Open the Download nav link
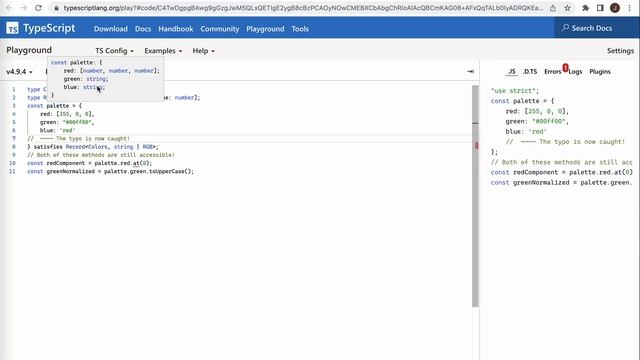This screenshot has width=640, height=360. tap(111, 29)
